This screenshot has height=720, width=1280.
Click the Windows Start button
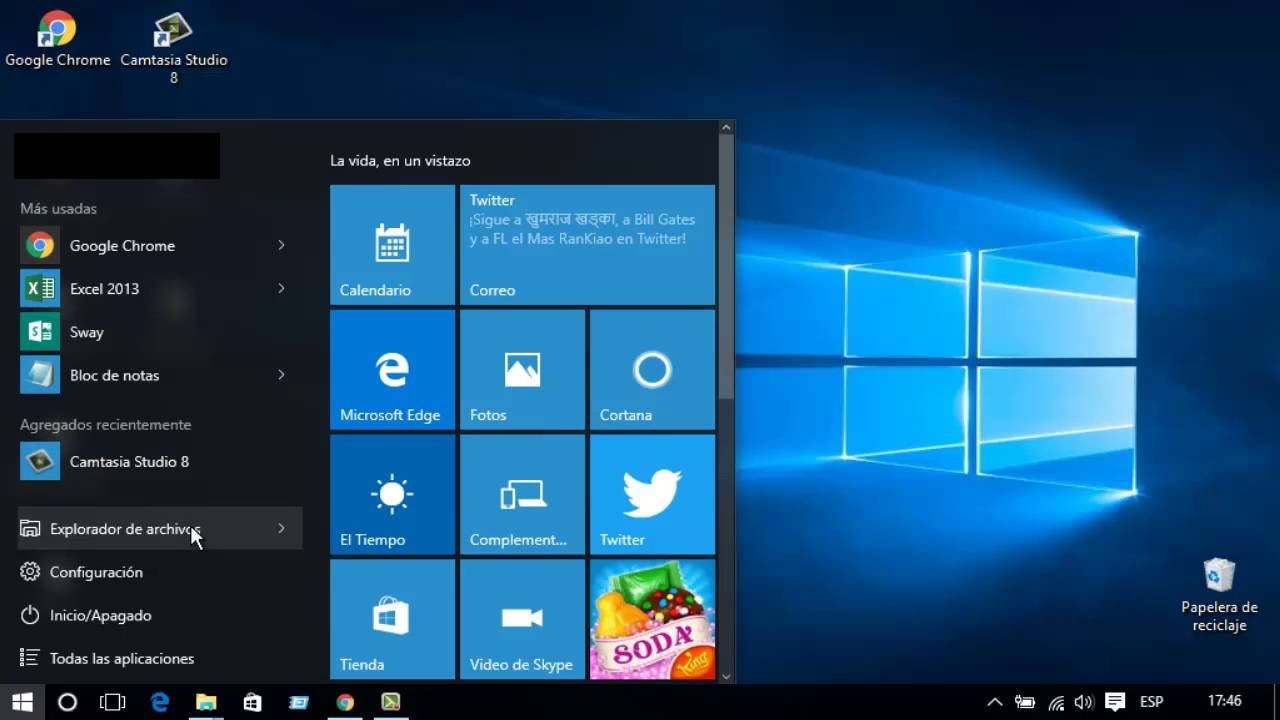pyautogui.click(x=22, y=702)
